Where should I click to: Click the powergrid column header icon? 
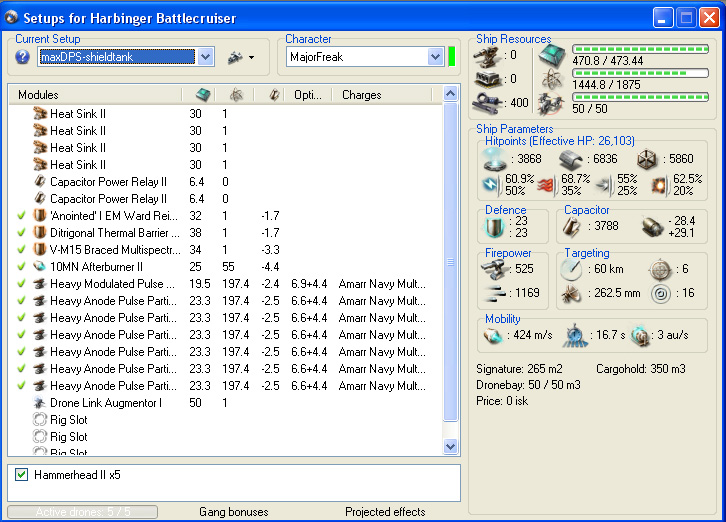(237, 95)
